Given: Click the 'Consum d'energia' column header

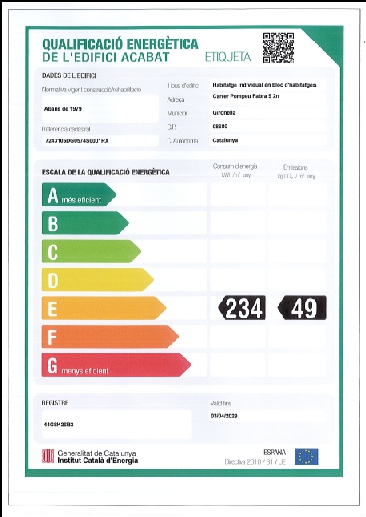Looking at the screenshot, I should (x=235, y=166).
